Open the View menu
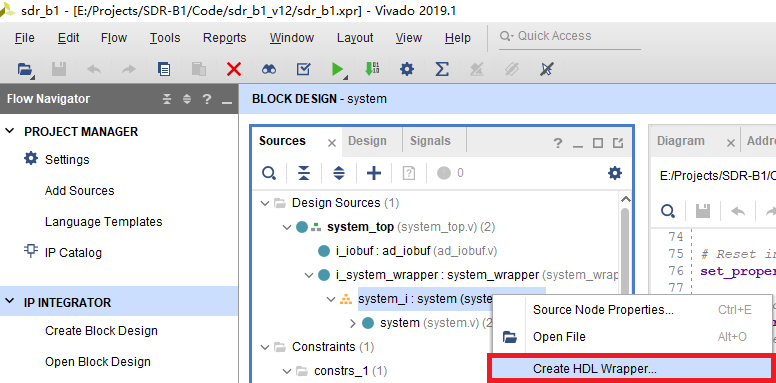Screen dimensions: 776x383 pos(409,38)
